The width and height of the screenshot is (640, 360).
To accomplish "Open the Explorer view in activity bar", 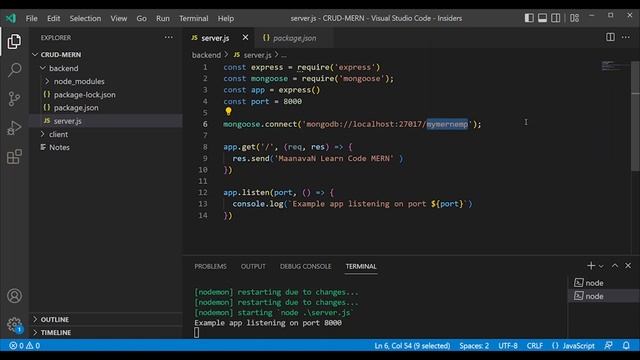I will tap(14, 41).
